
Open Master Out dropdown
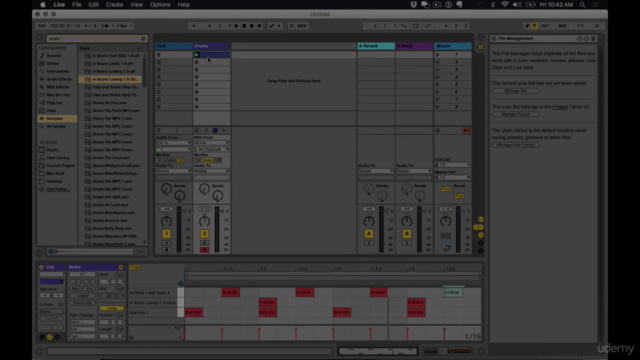click(453, 178)
